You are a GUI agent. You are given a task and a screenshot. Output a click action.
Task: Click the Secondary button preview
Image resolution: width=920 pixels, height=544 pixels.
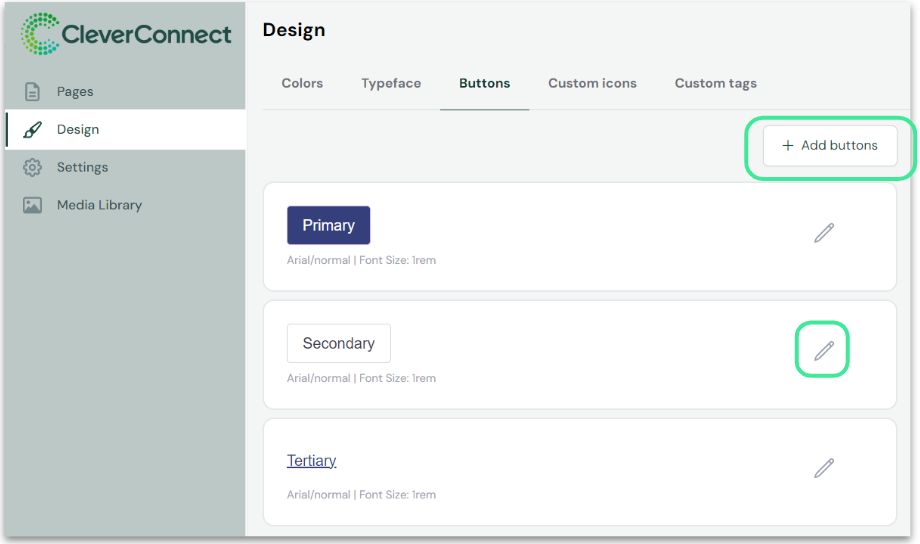point(338,343)
